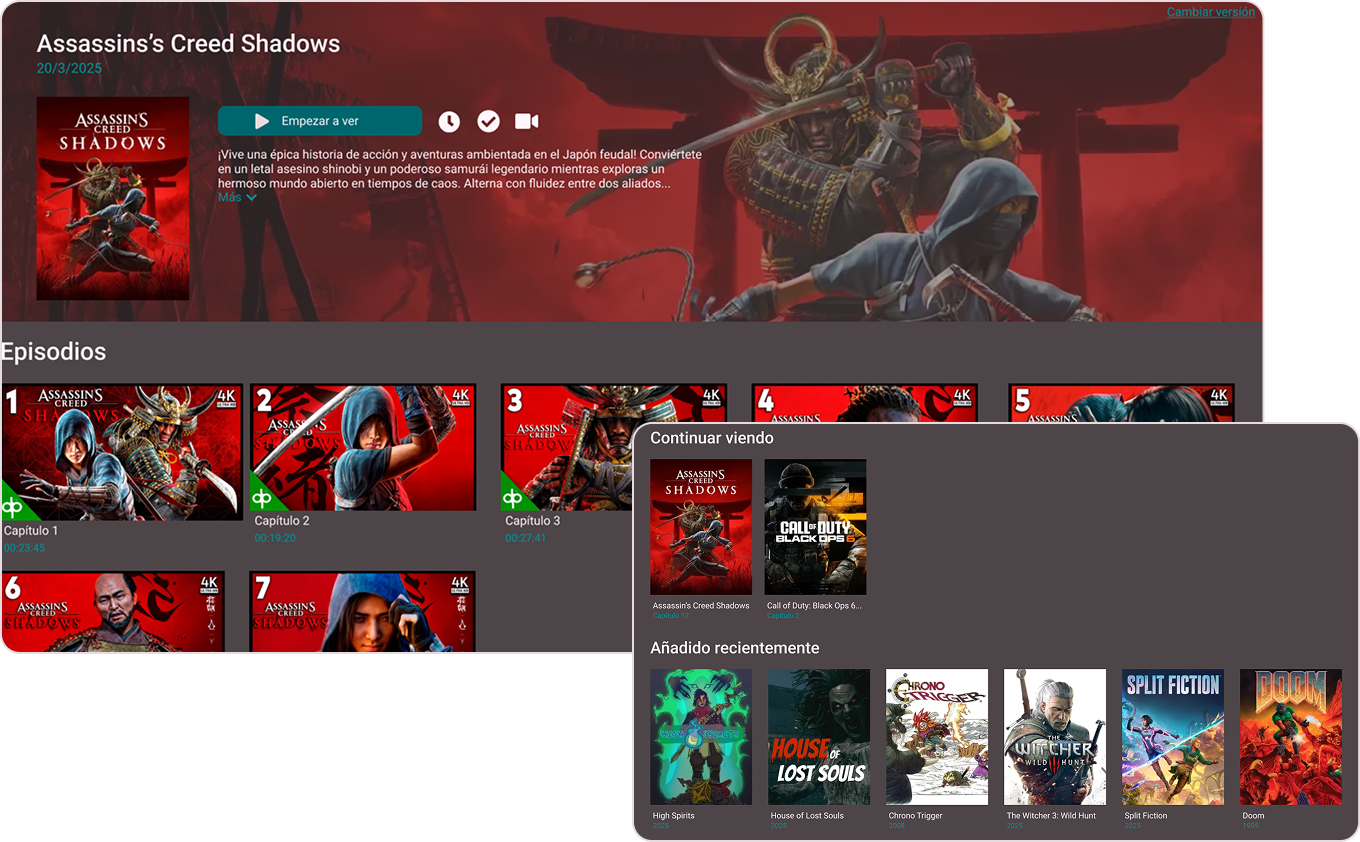Open Capítulo 2 episode thumbnail
The image size is (1360, 842).
pos(363,446)
